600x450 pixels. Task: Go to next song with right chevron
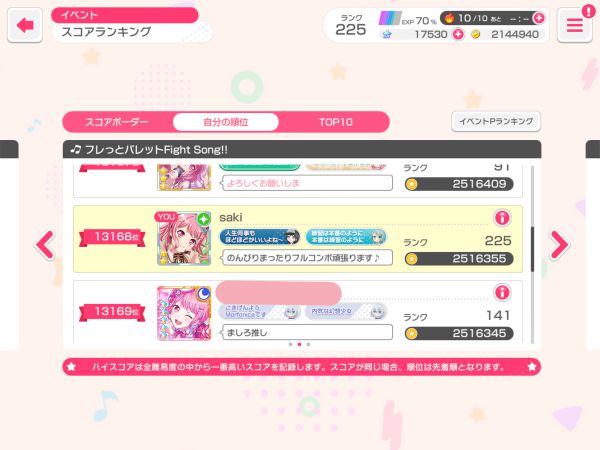pyautogui.click(x=559, y=244)
